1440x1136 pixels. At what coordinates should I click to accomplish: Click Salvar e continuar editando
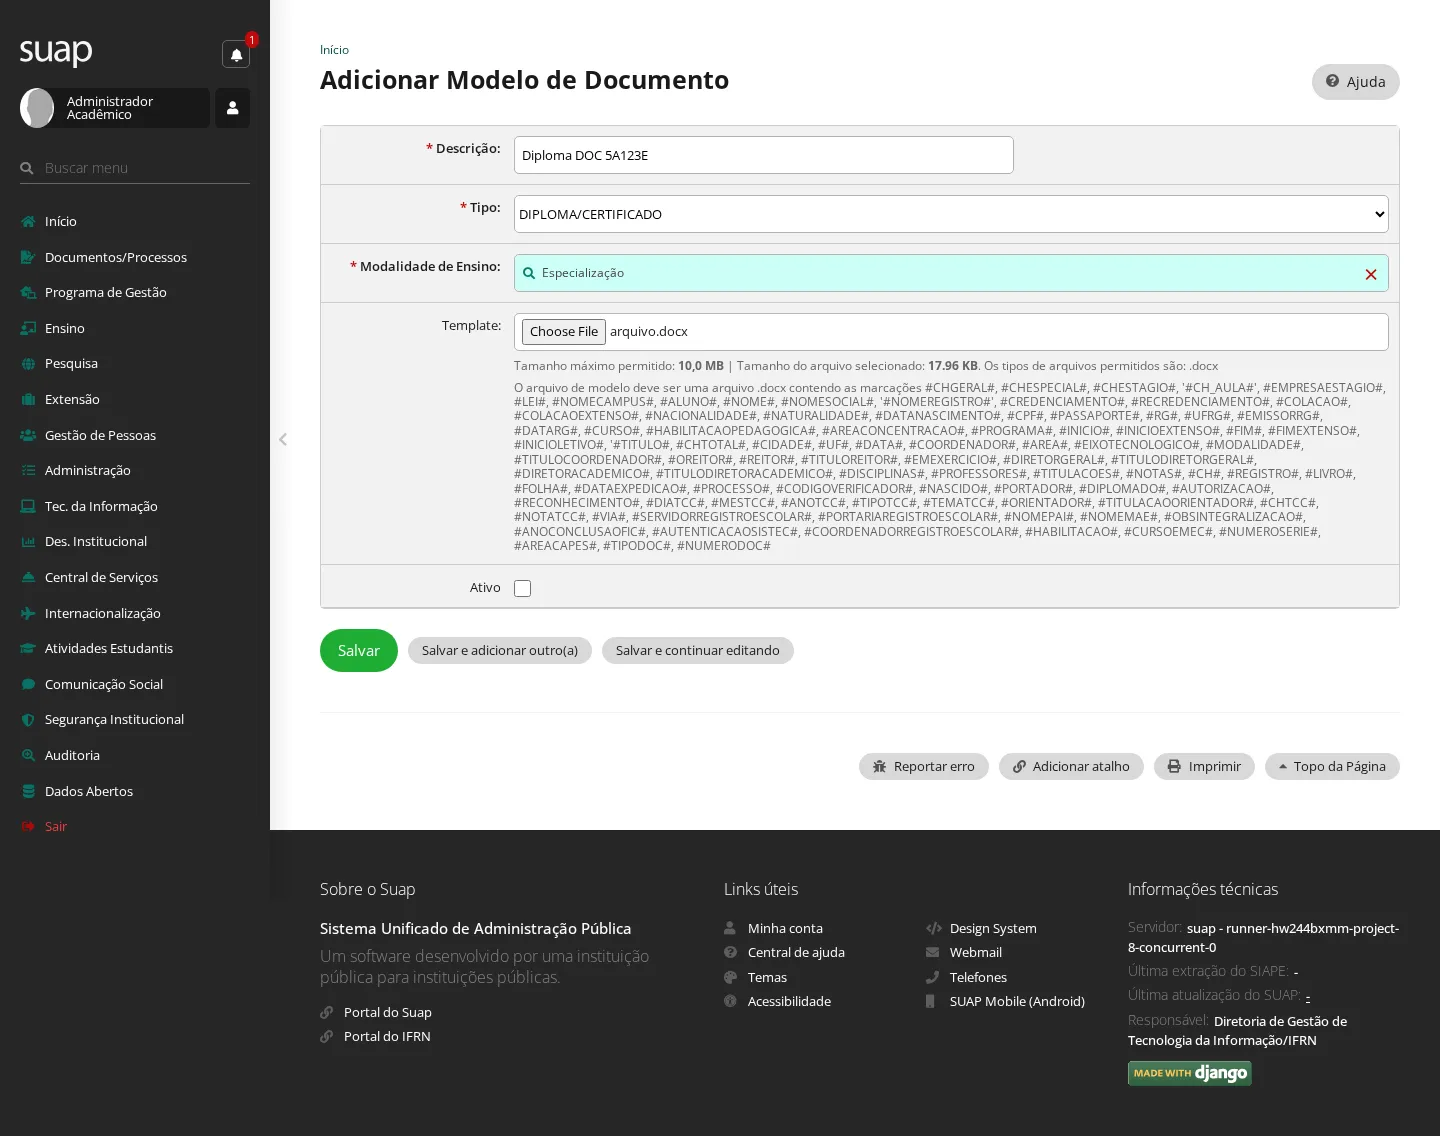pos(698,651)
